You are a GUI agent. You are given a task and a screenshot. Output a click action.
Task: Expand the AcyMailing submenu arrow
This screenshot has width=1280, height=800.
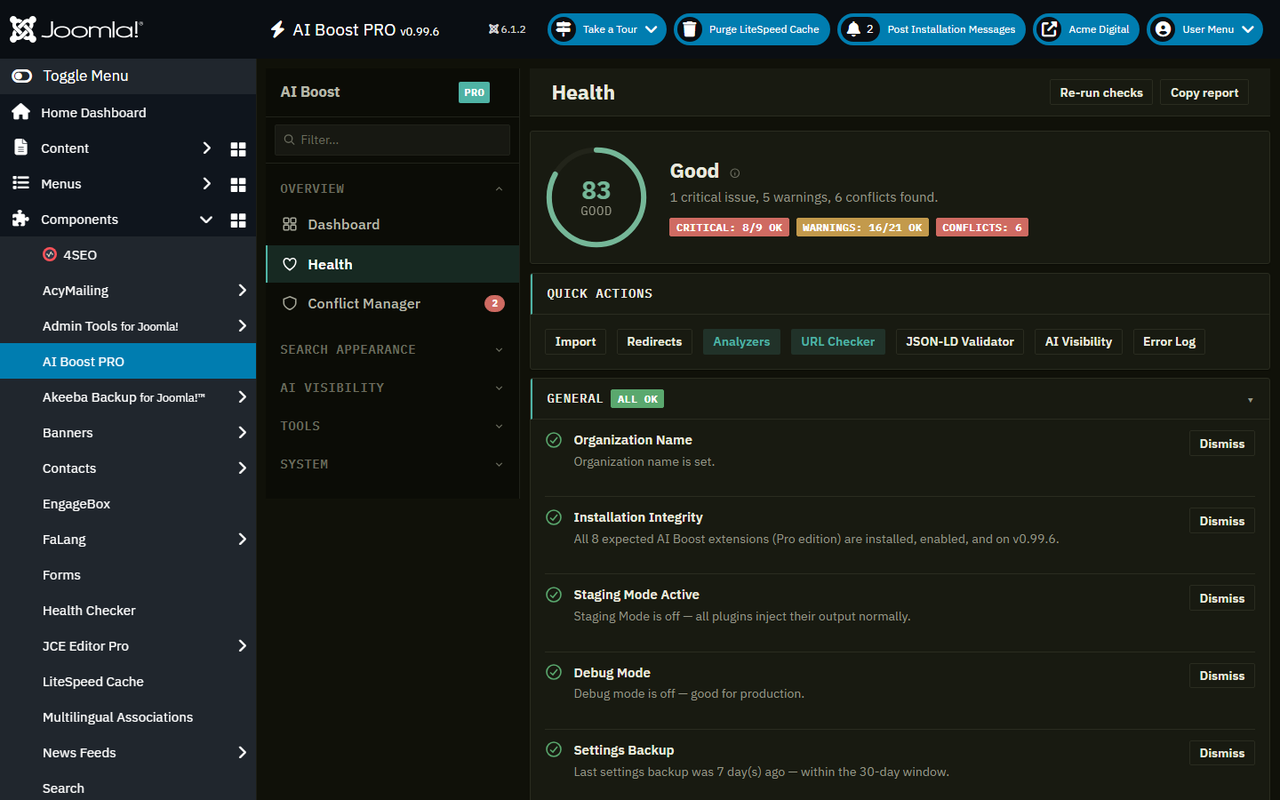[242, 291]
